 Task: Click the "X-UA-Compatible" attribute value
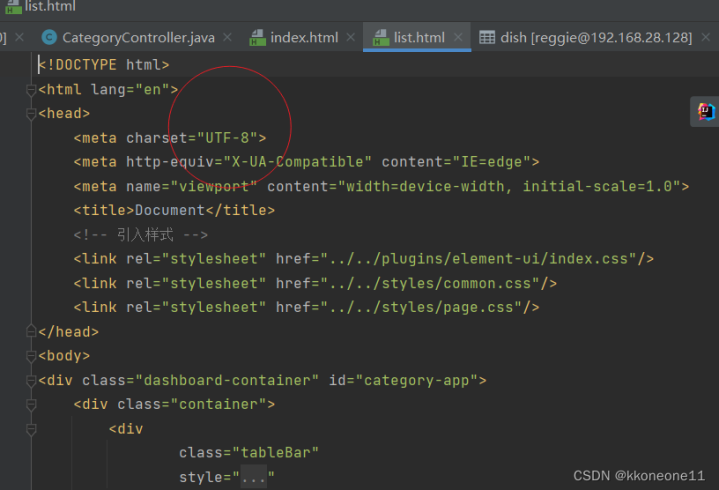[297, 162]
